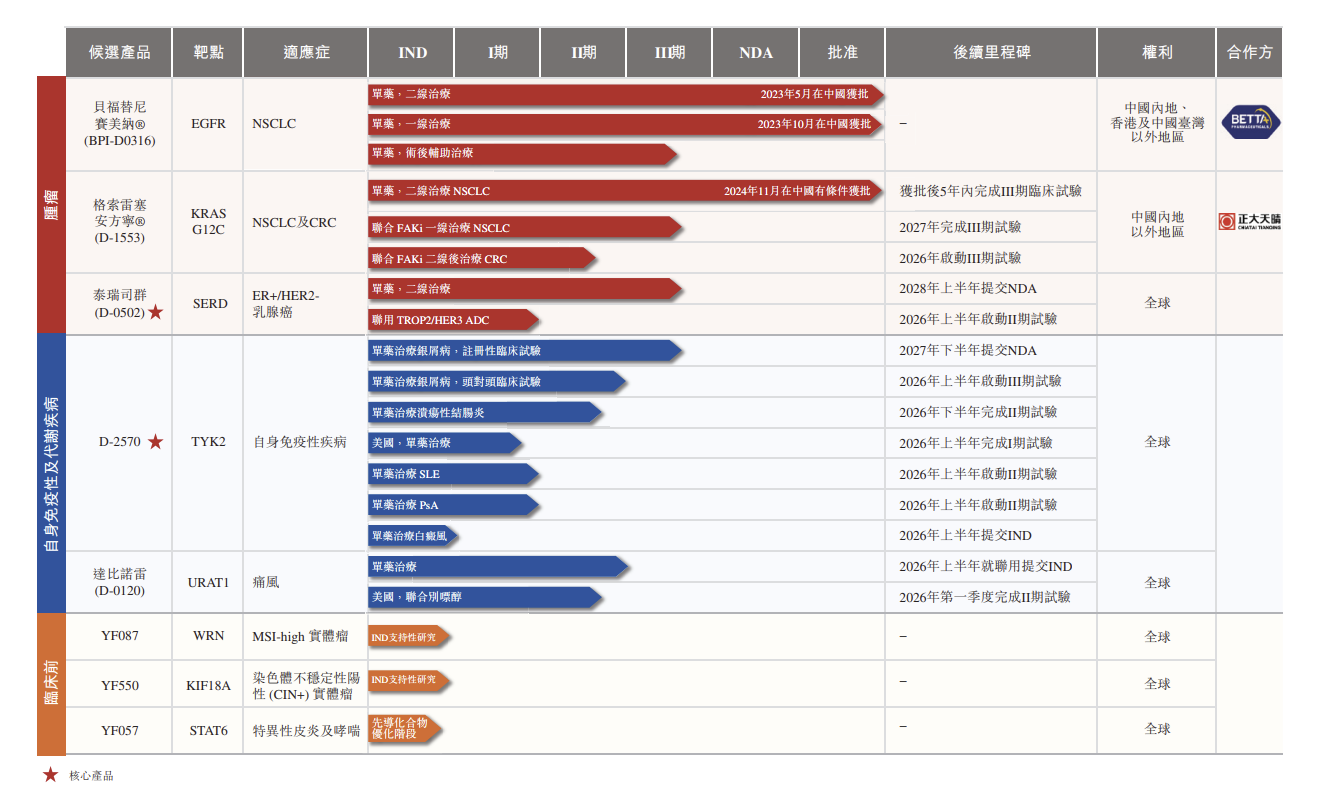Click the 先導化合物優化階段 bar
The height and width of the screenshot is (800, 1318).
pos(406,729)
